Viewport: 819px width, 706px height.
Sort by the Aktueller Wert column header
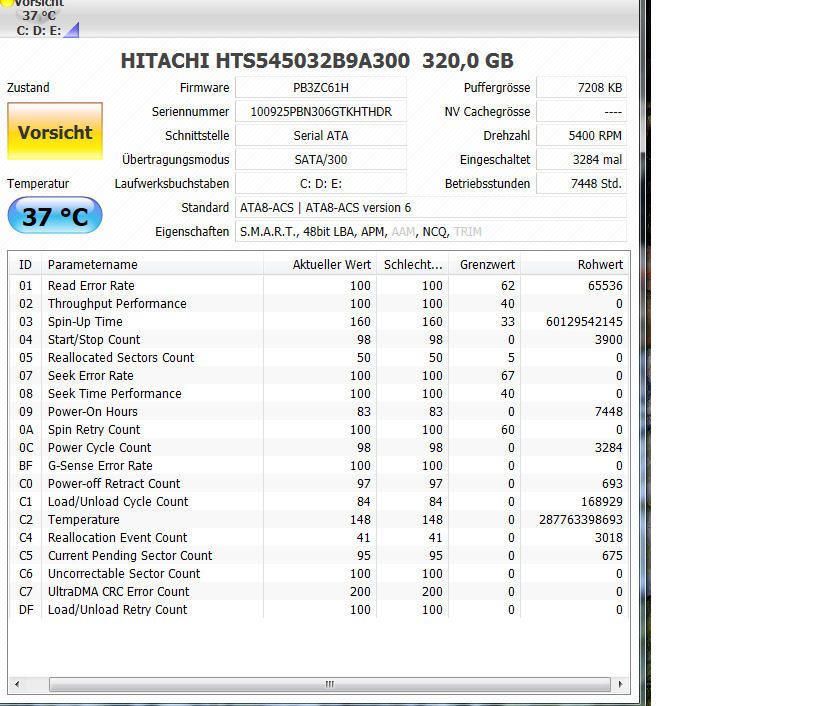coord(320,265)
